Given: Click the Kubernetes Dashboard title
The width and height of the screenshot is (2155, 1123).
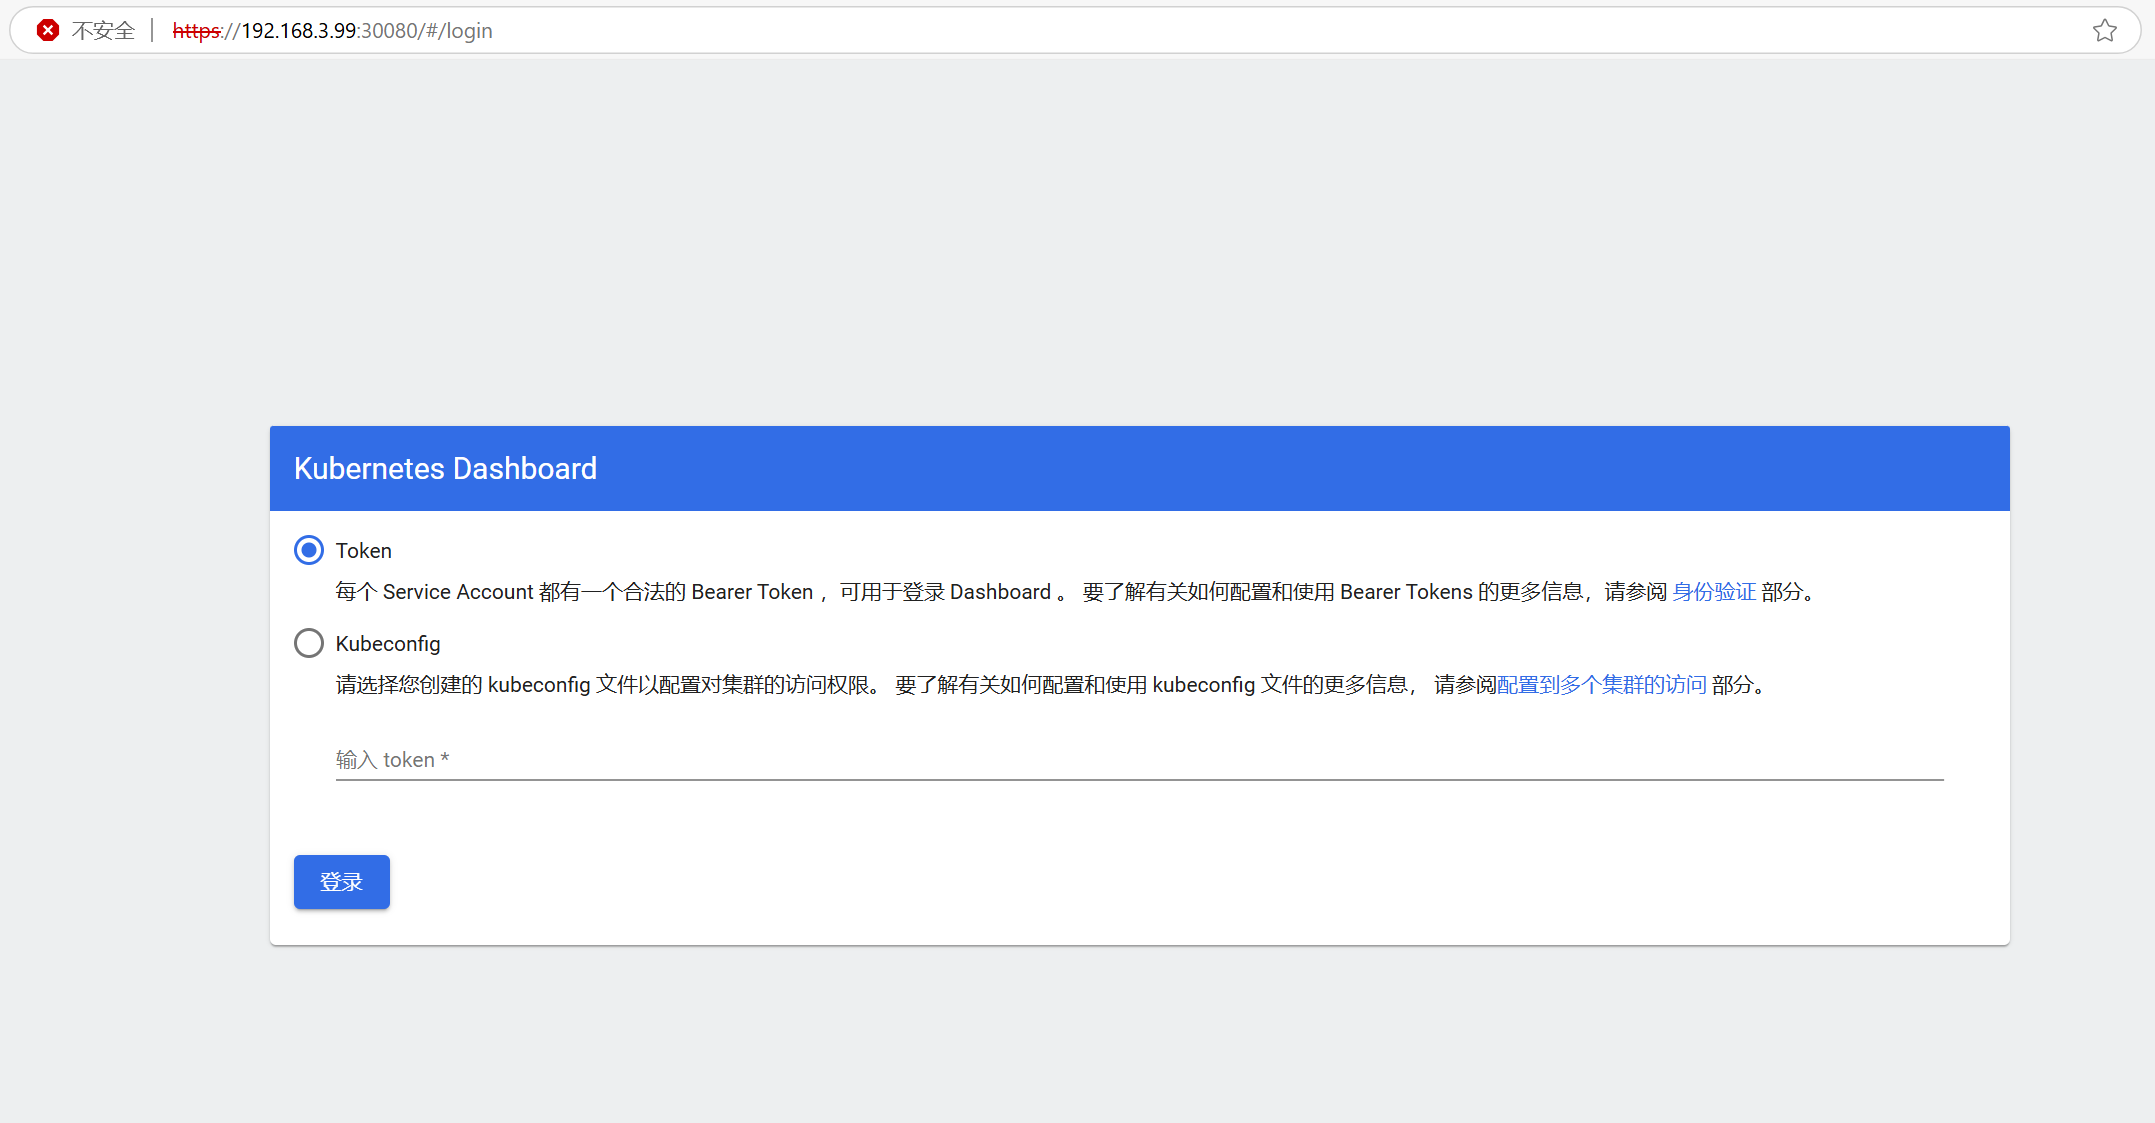Looking at the screenshot, I should (445, 469).
